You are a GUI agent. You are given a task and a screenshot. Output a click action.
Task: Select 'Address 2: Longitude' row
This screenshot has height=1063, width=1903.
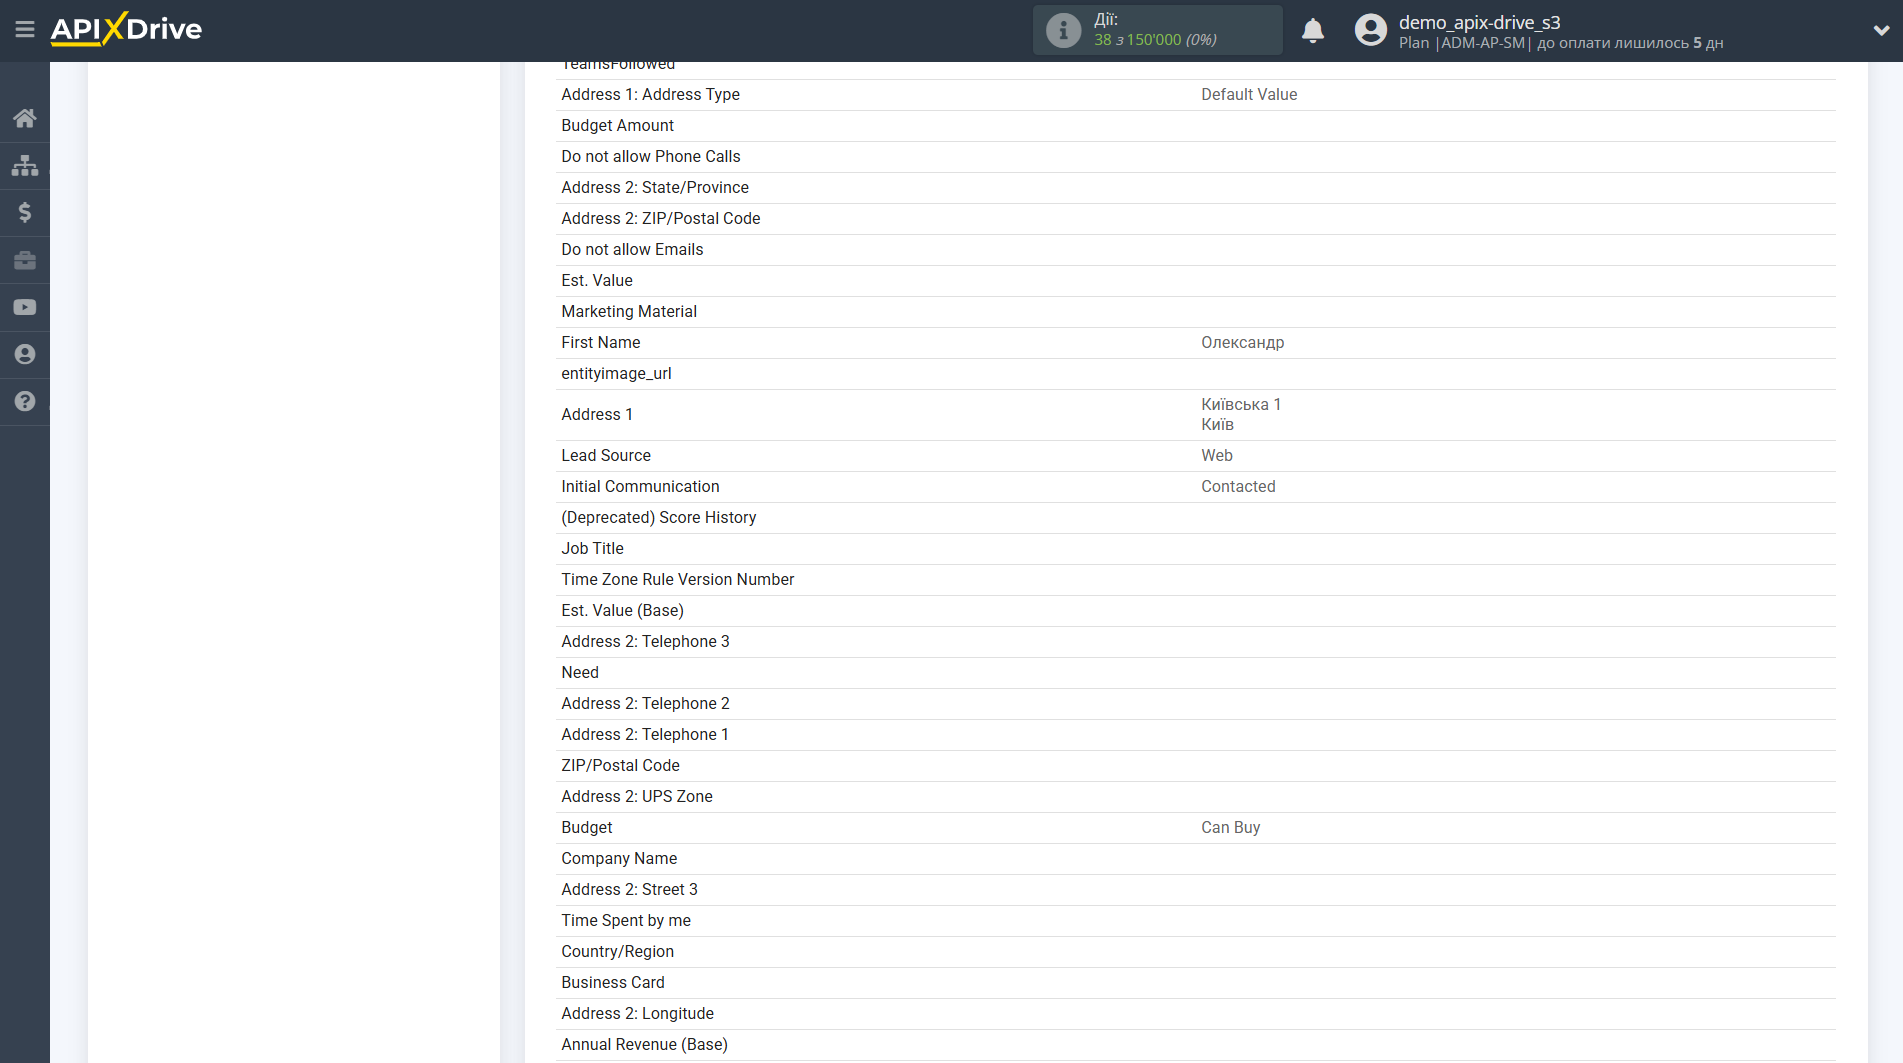tap(1196, 1014)
